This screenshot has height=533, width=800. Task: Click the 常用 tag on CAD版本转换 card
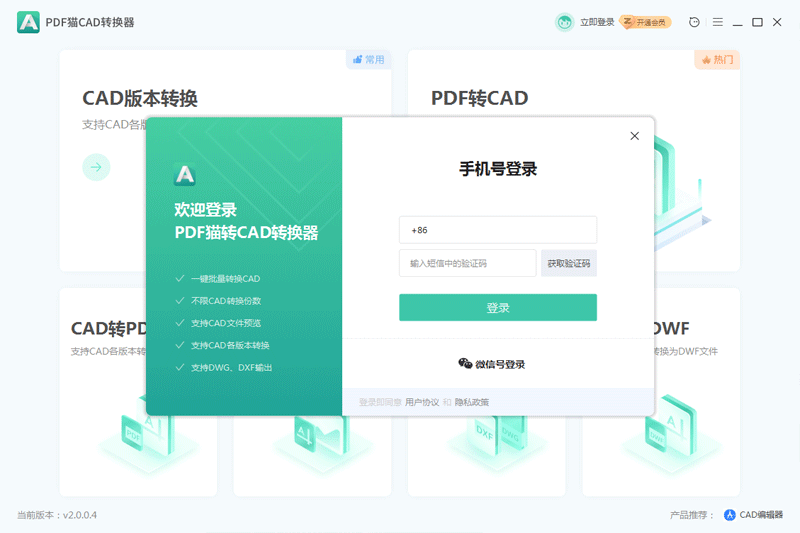pyautogui.click(x=368, y=60)
